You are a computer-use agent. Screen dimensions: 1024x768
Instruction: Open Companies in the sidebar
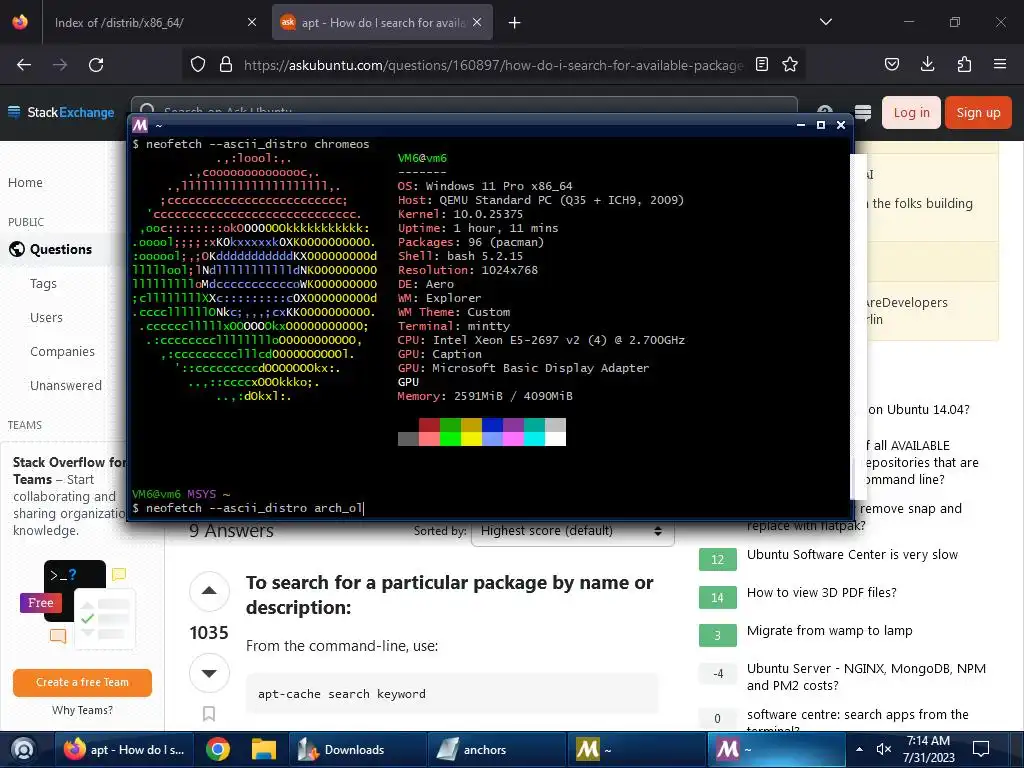tap(62, 351)
